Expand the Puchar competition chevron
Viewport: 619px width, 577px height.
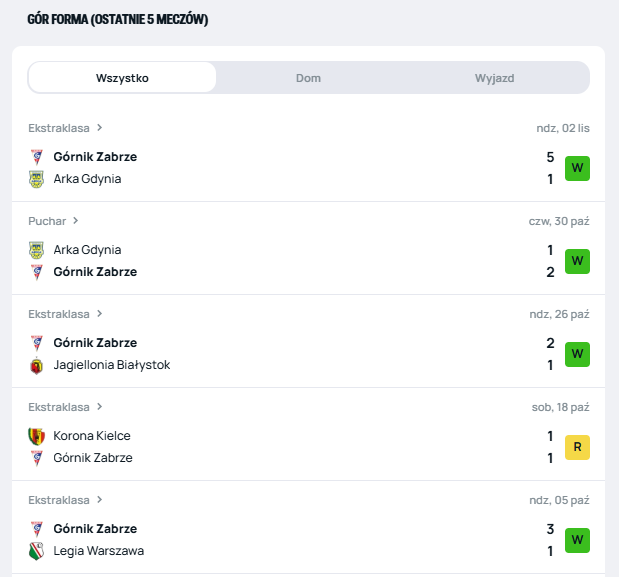tap(76, 221)
